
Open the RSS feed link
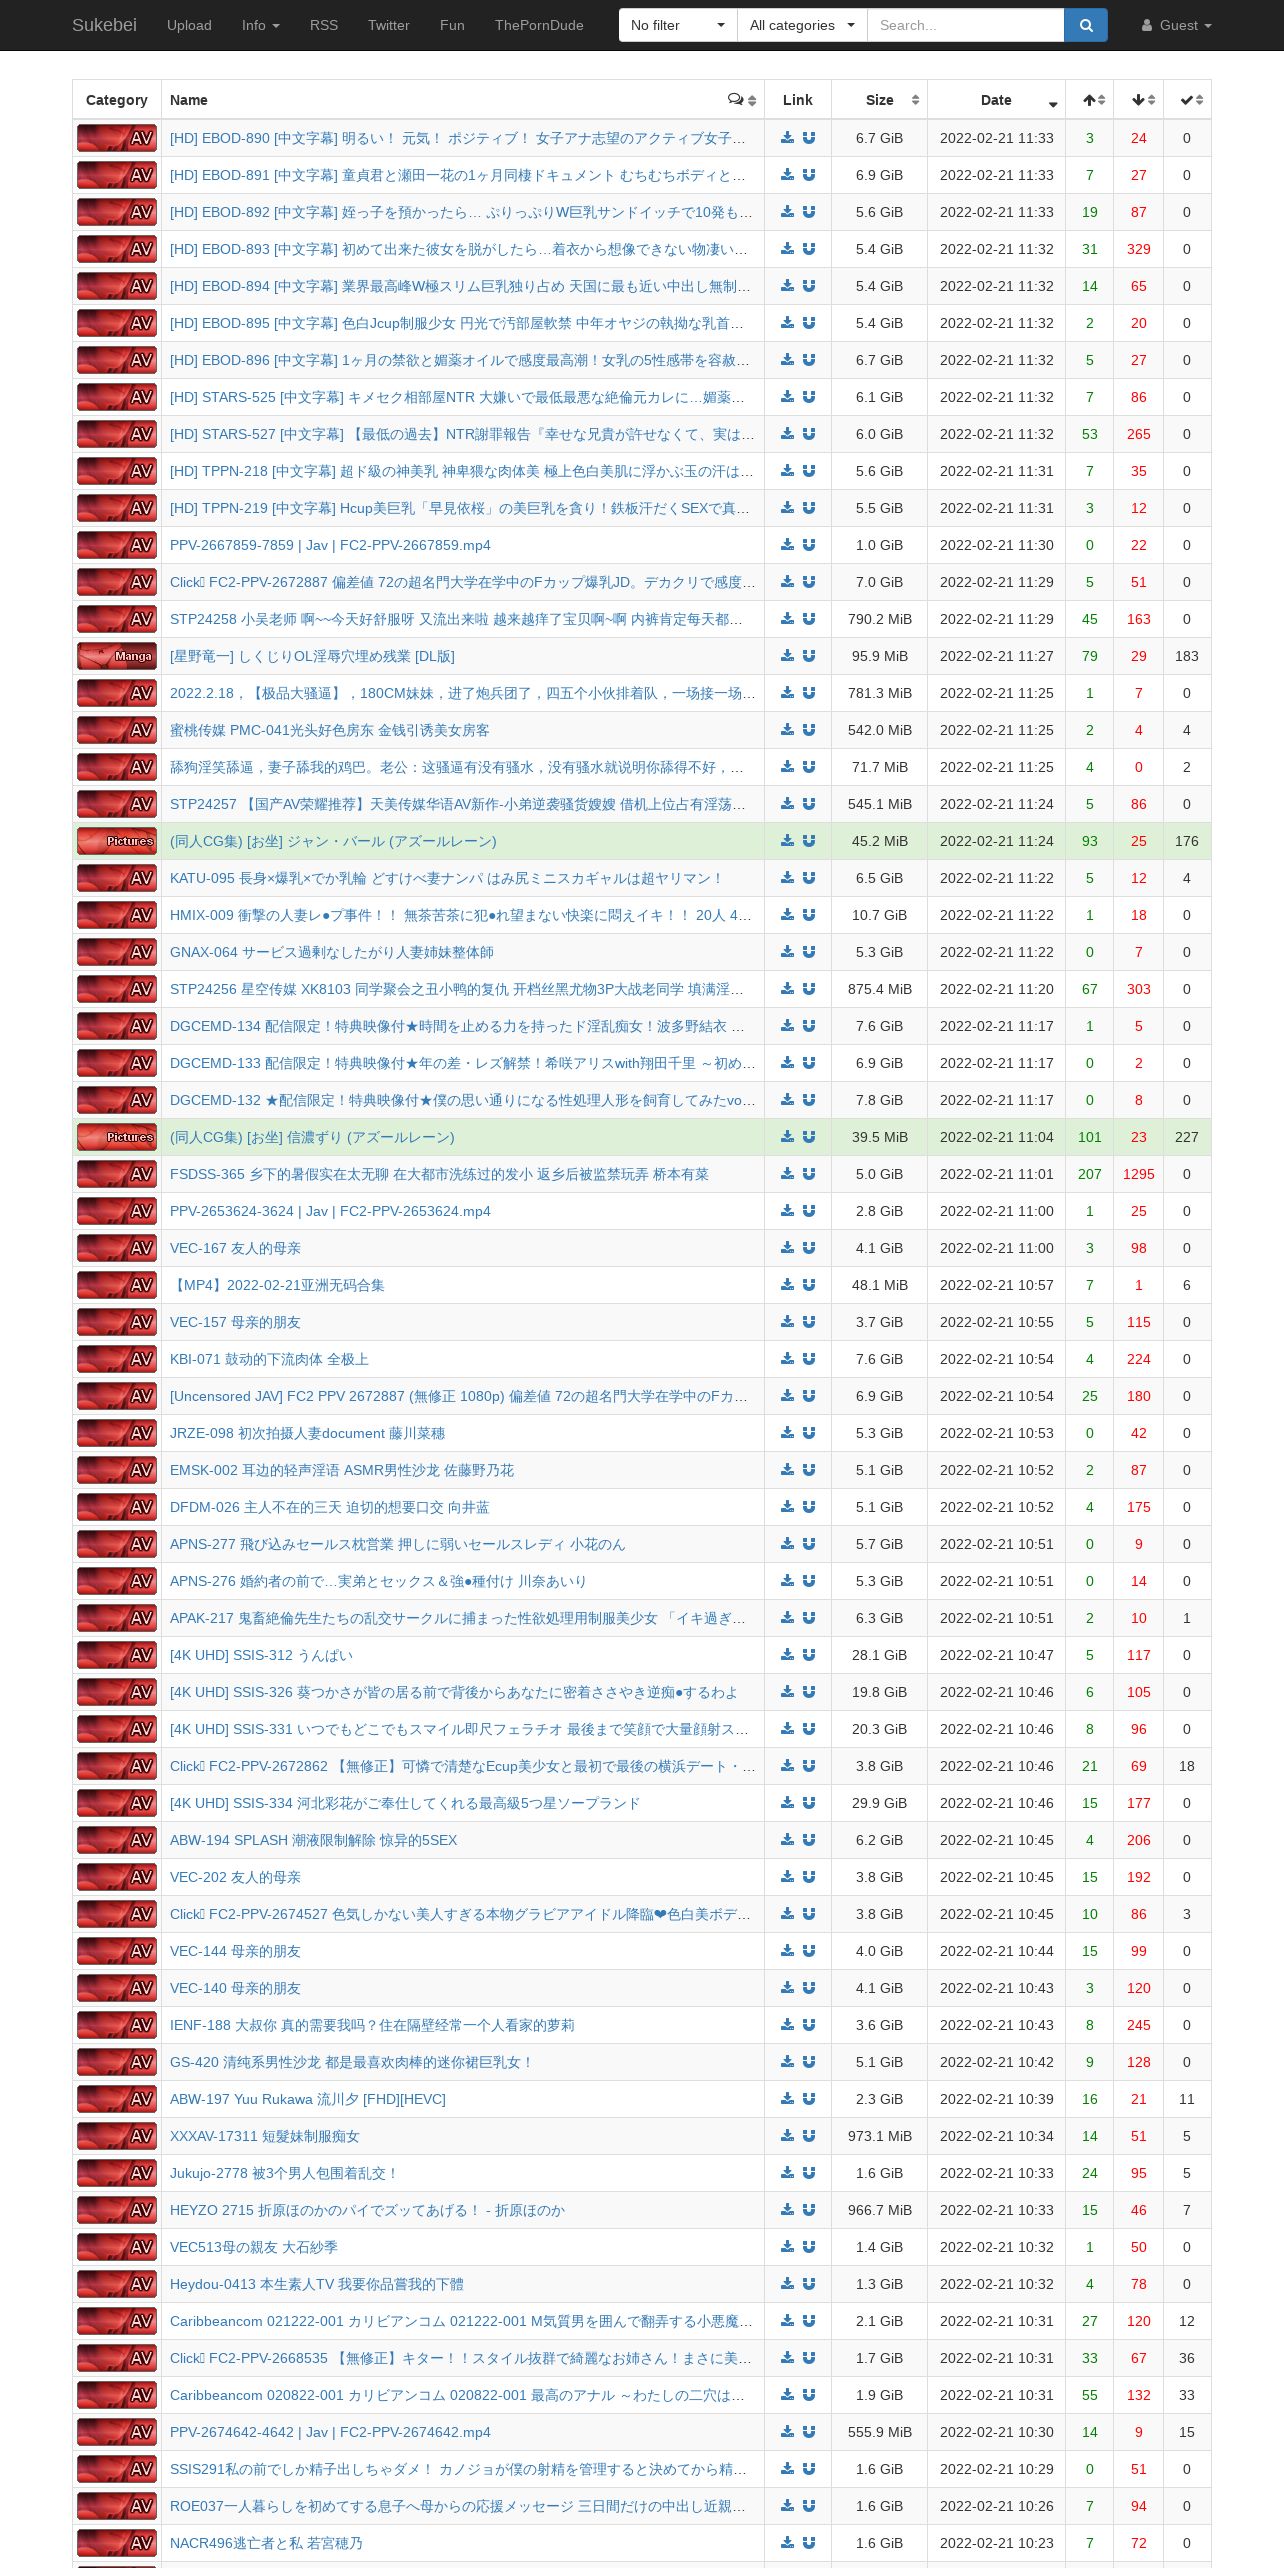tap(324, 25)
